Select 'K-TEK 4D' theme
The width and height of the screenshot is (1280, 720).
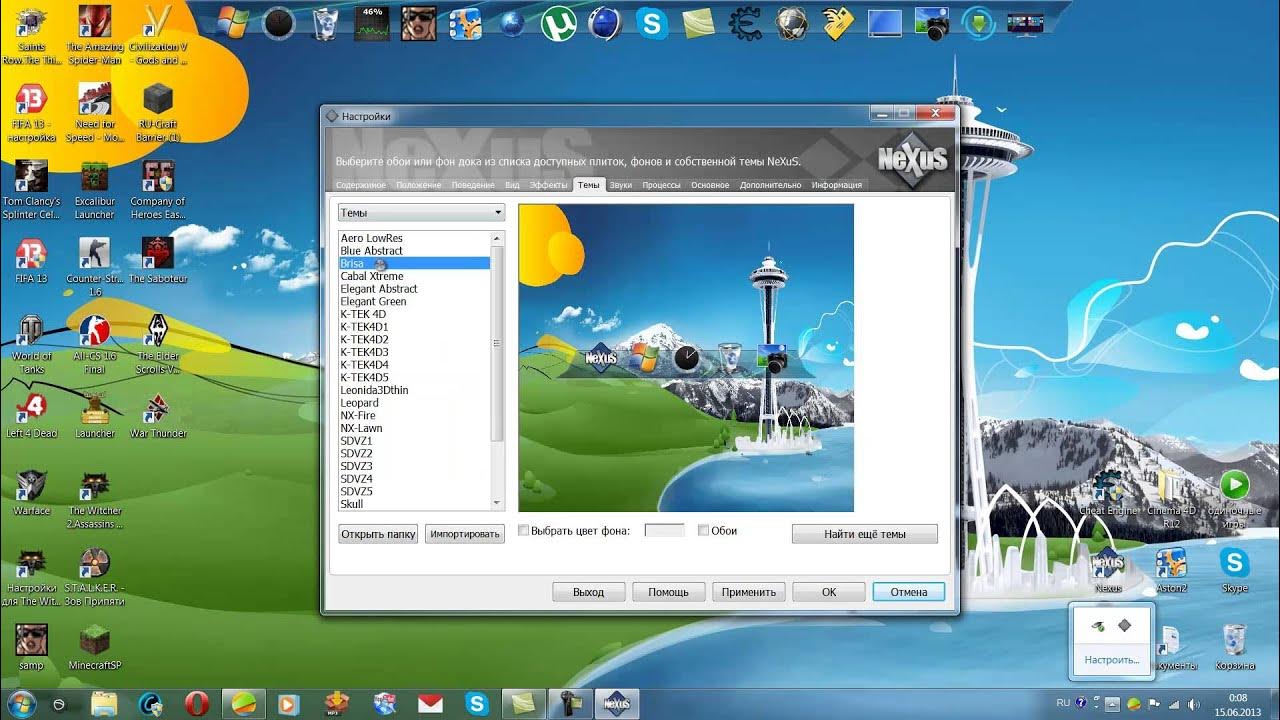click(414, 314)
